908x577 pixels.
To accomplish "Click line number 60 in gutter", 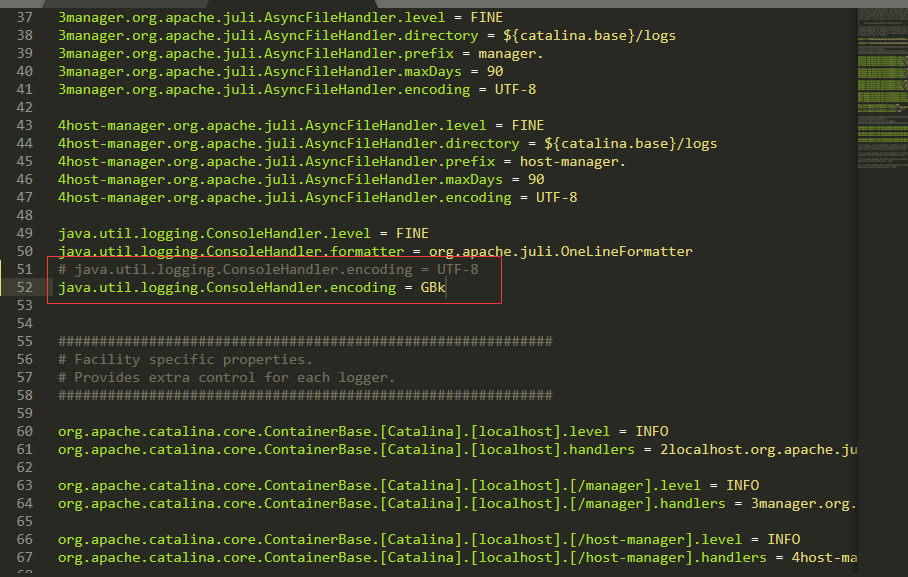I will pos(24,431).
